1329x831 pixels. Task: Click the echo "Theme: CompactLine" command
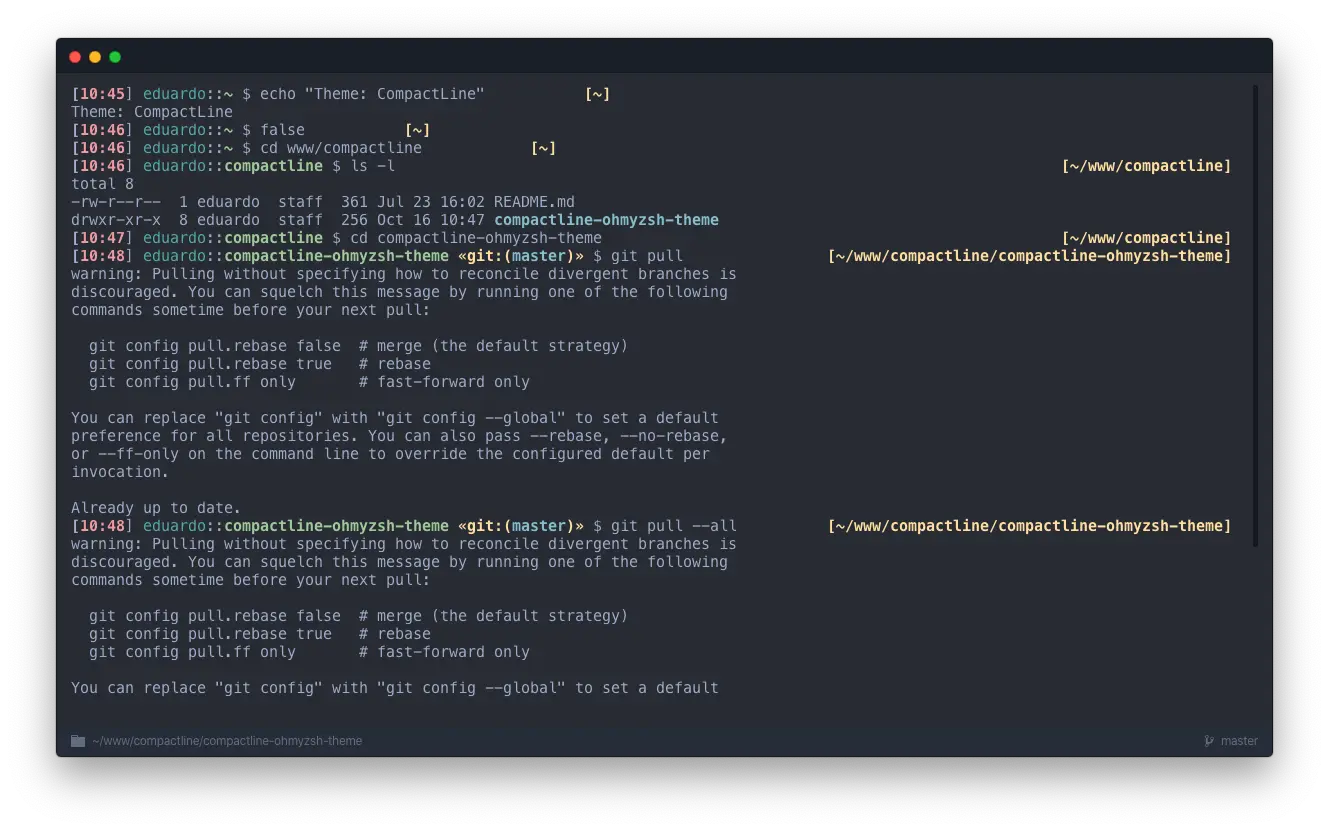coord(372,94)
